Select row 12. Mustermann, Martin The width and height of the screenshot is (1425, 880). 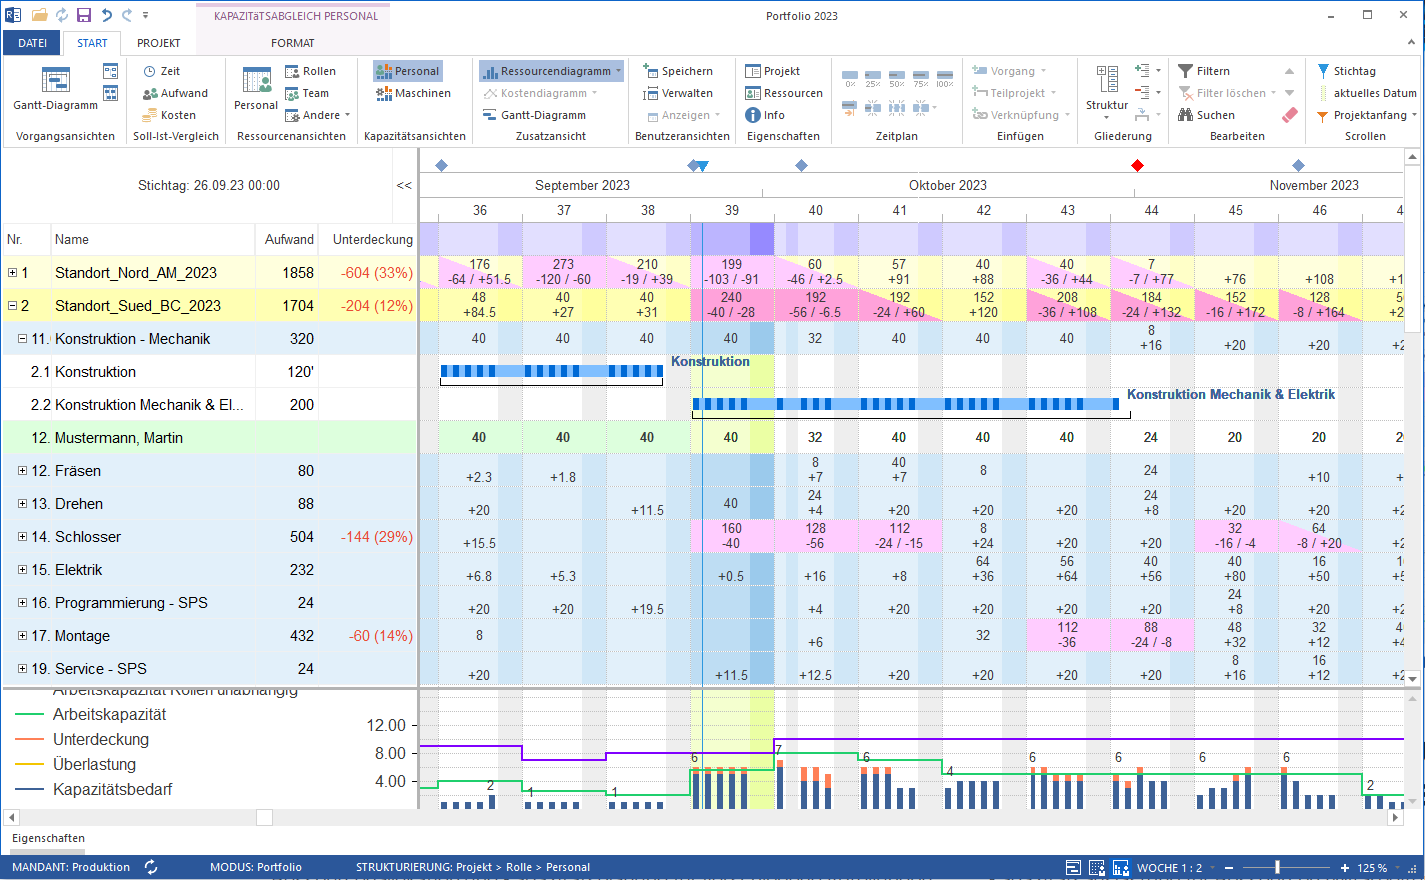(x=209, y=437)
